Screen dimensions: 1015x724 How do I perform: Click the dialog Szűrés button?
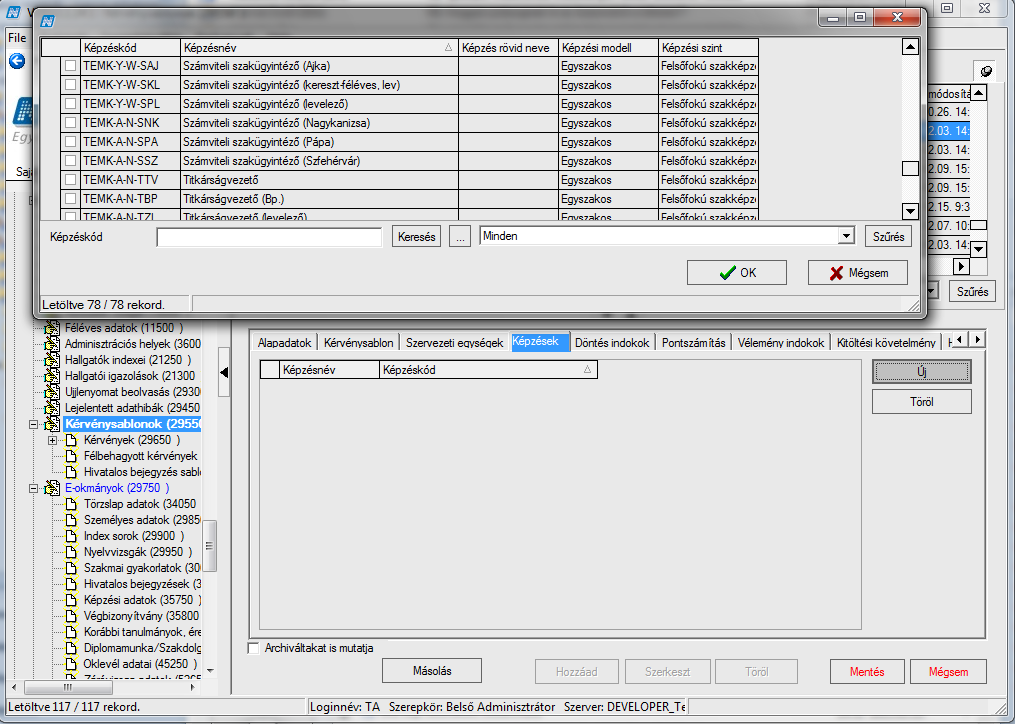[x=888, y=237]
